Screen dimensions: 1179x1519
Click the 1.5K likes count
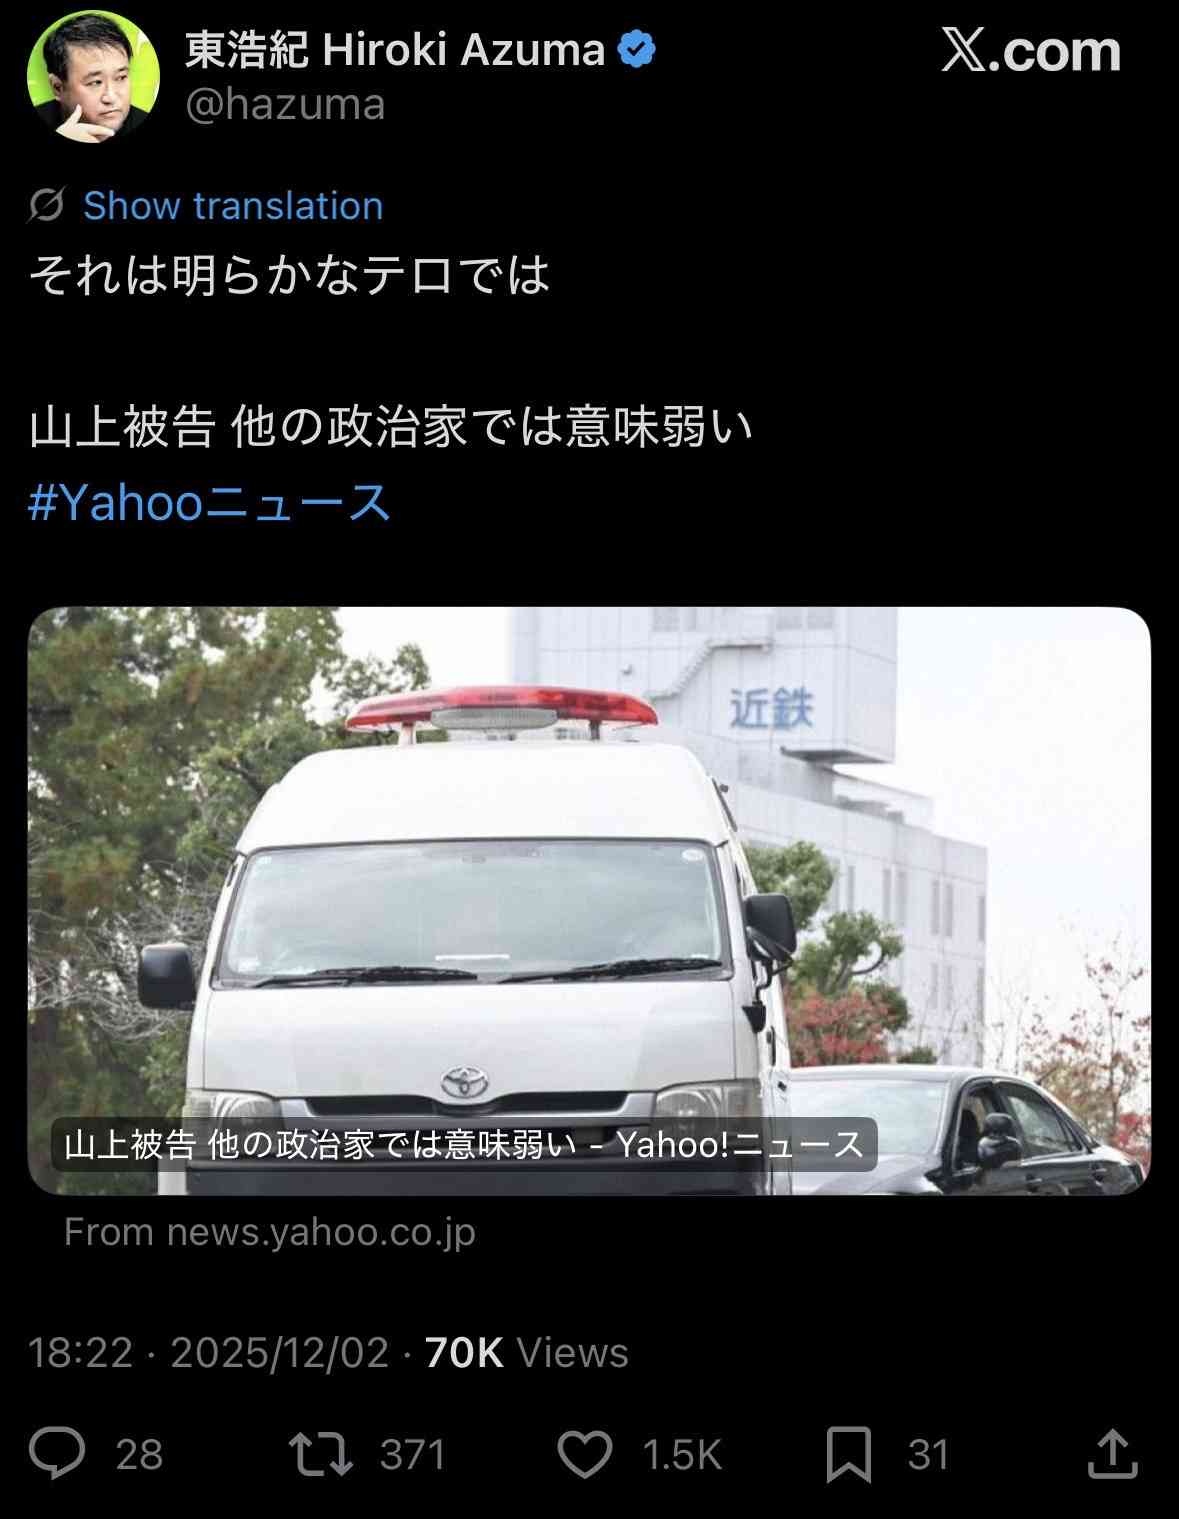(x=682, y=1454)
